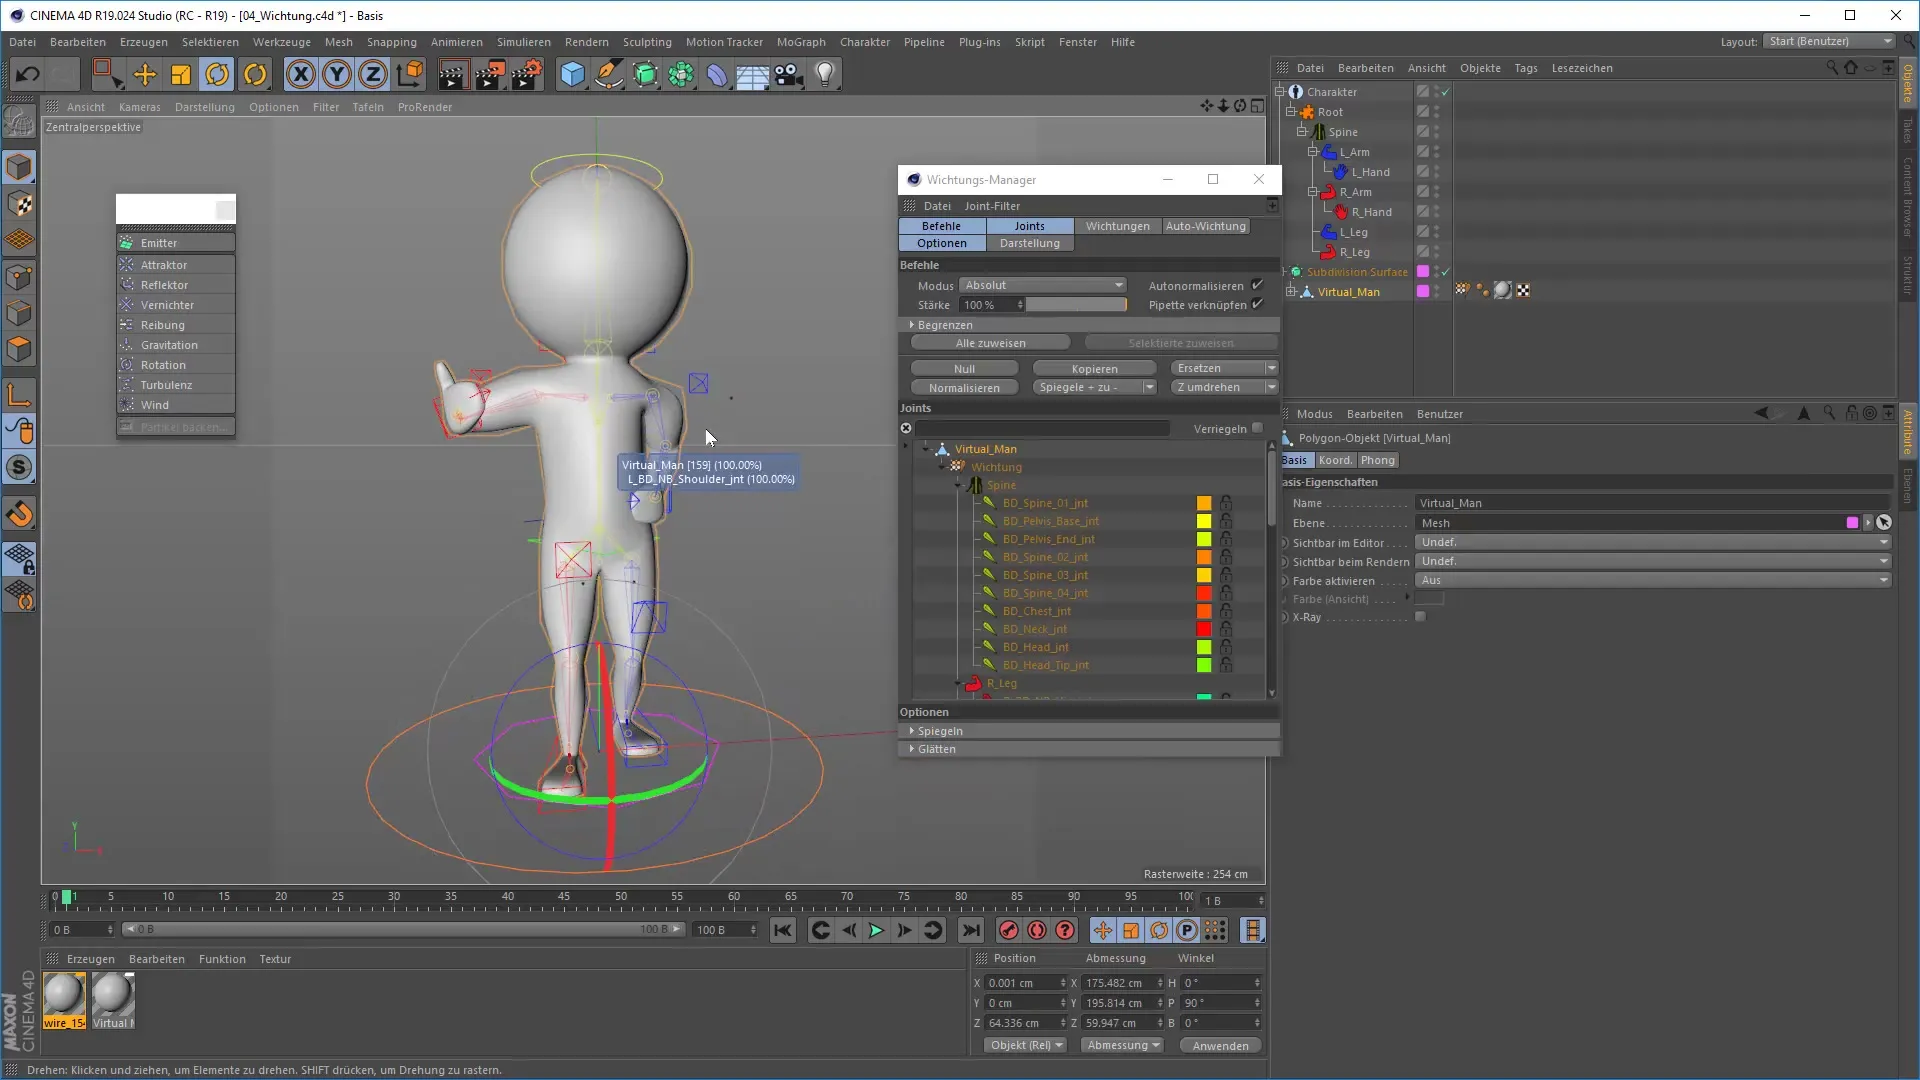Click the coordinate system icon
This screenshot has height=1080, width=1920.
[x=410, y=74]
